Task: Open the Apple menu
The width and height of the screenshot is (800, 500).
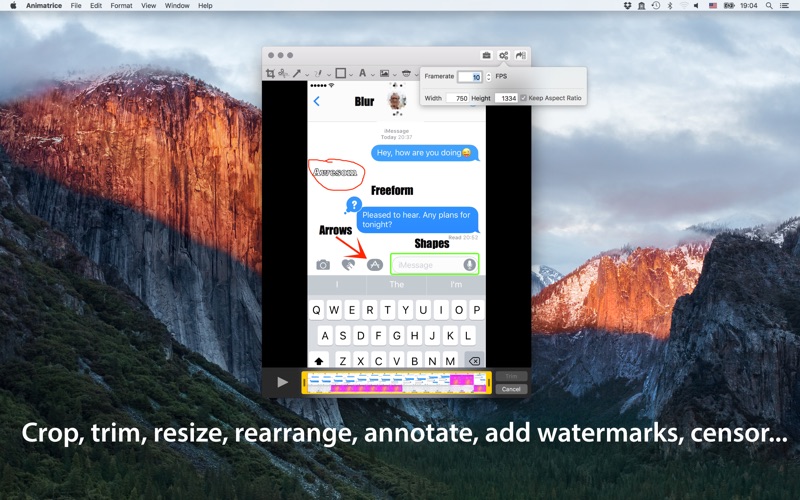Action: point(13,6)
